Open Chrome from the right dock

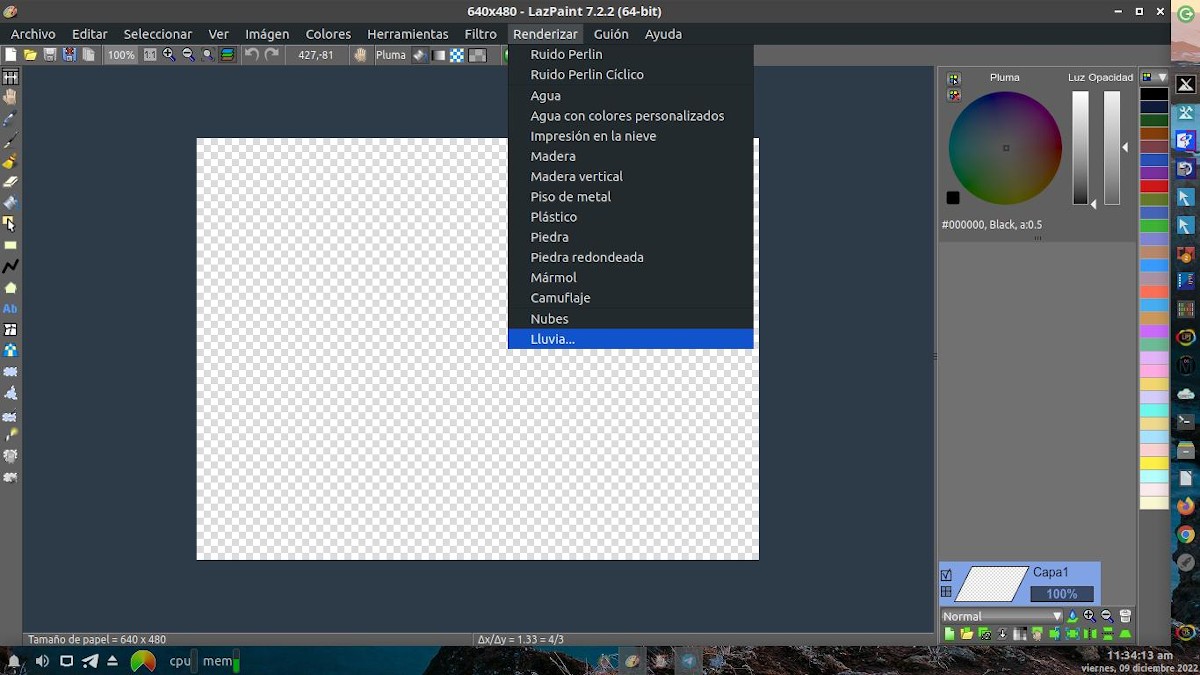1185,535
